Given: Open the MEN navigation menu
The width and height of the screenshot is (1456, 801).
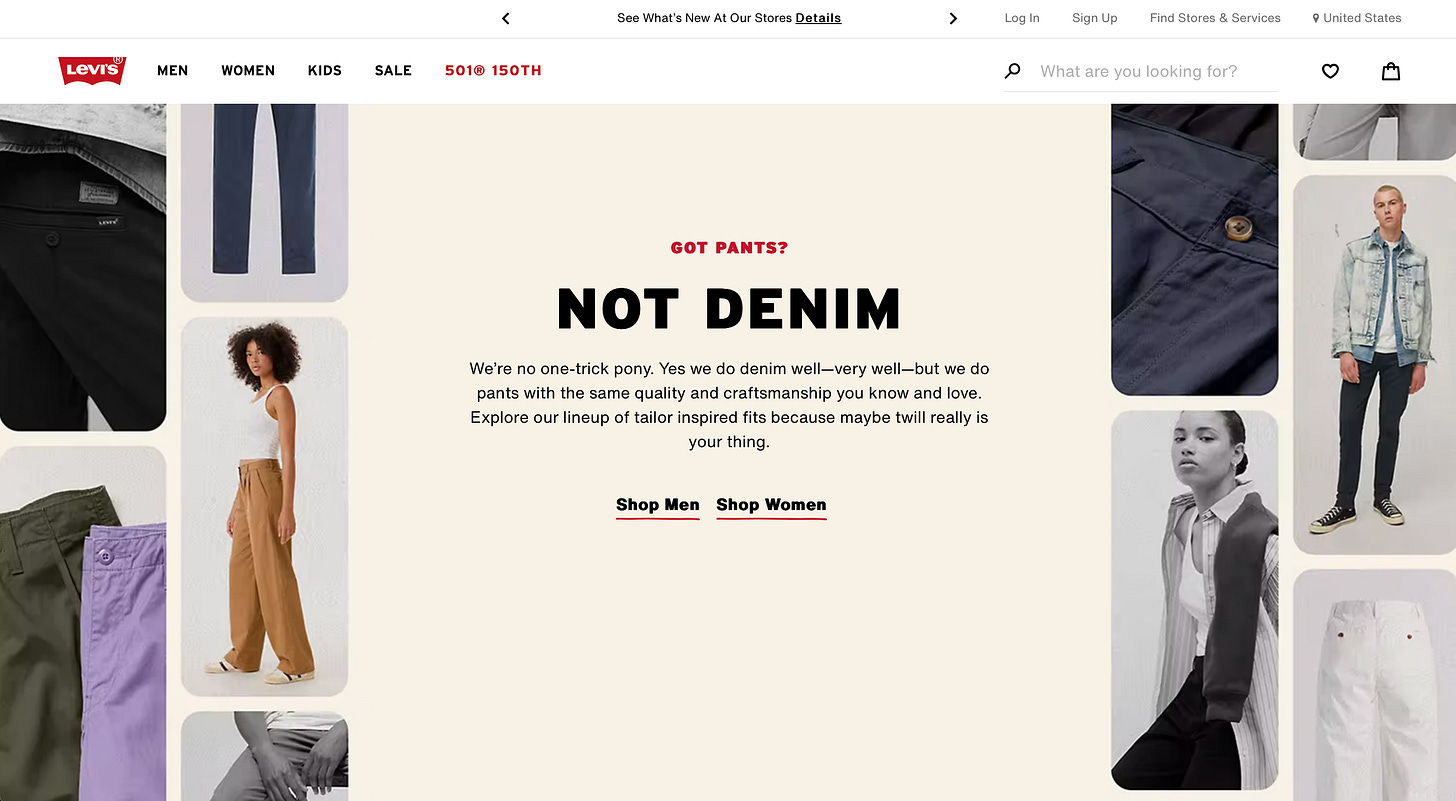Looking at the screenshot, I should [172, 70].
